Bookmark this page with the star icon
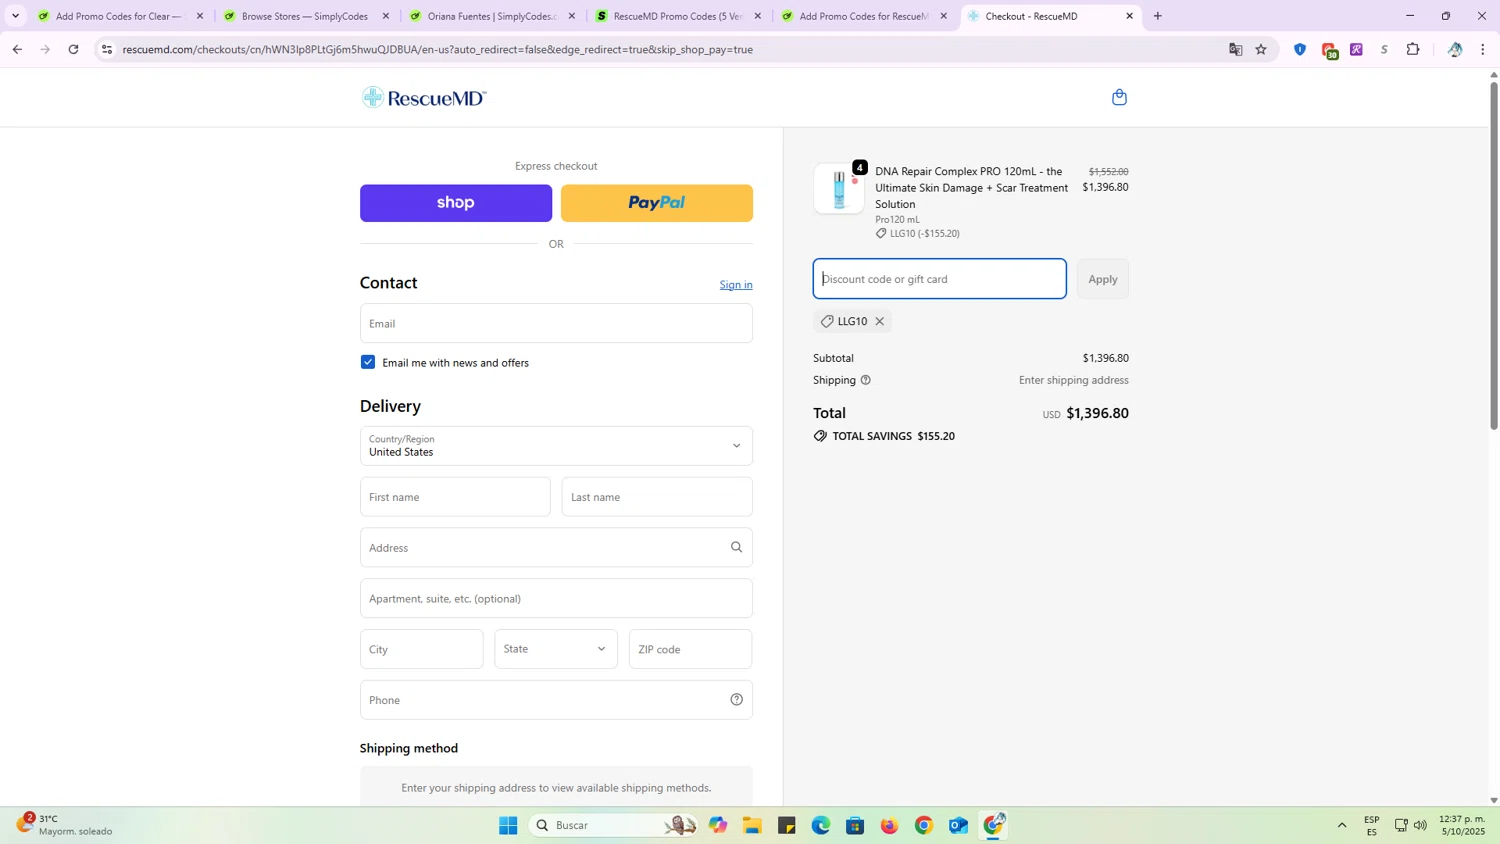The image size is (1500, 844). pyautogui.click(x=1261, y=49)
